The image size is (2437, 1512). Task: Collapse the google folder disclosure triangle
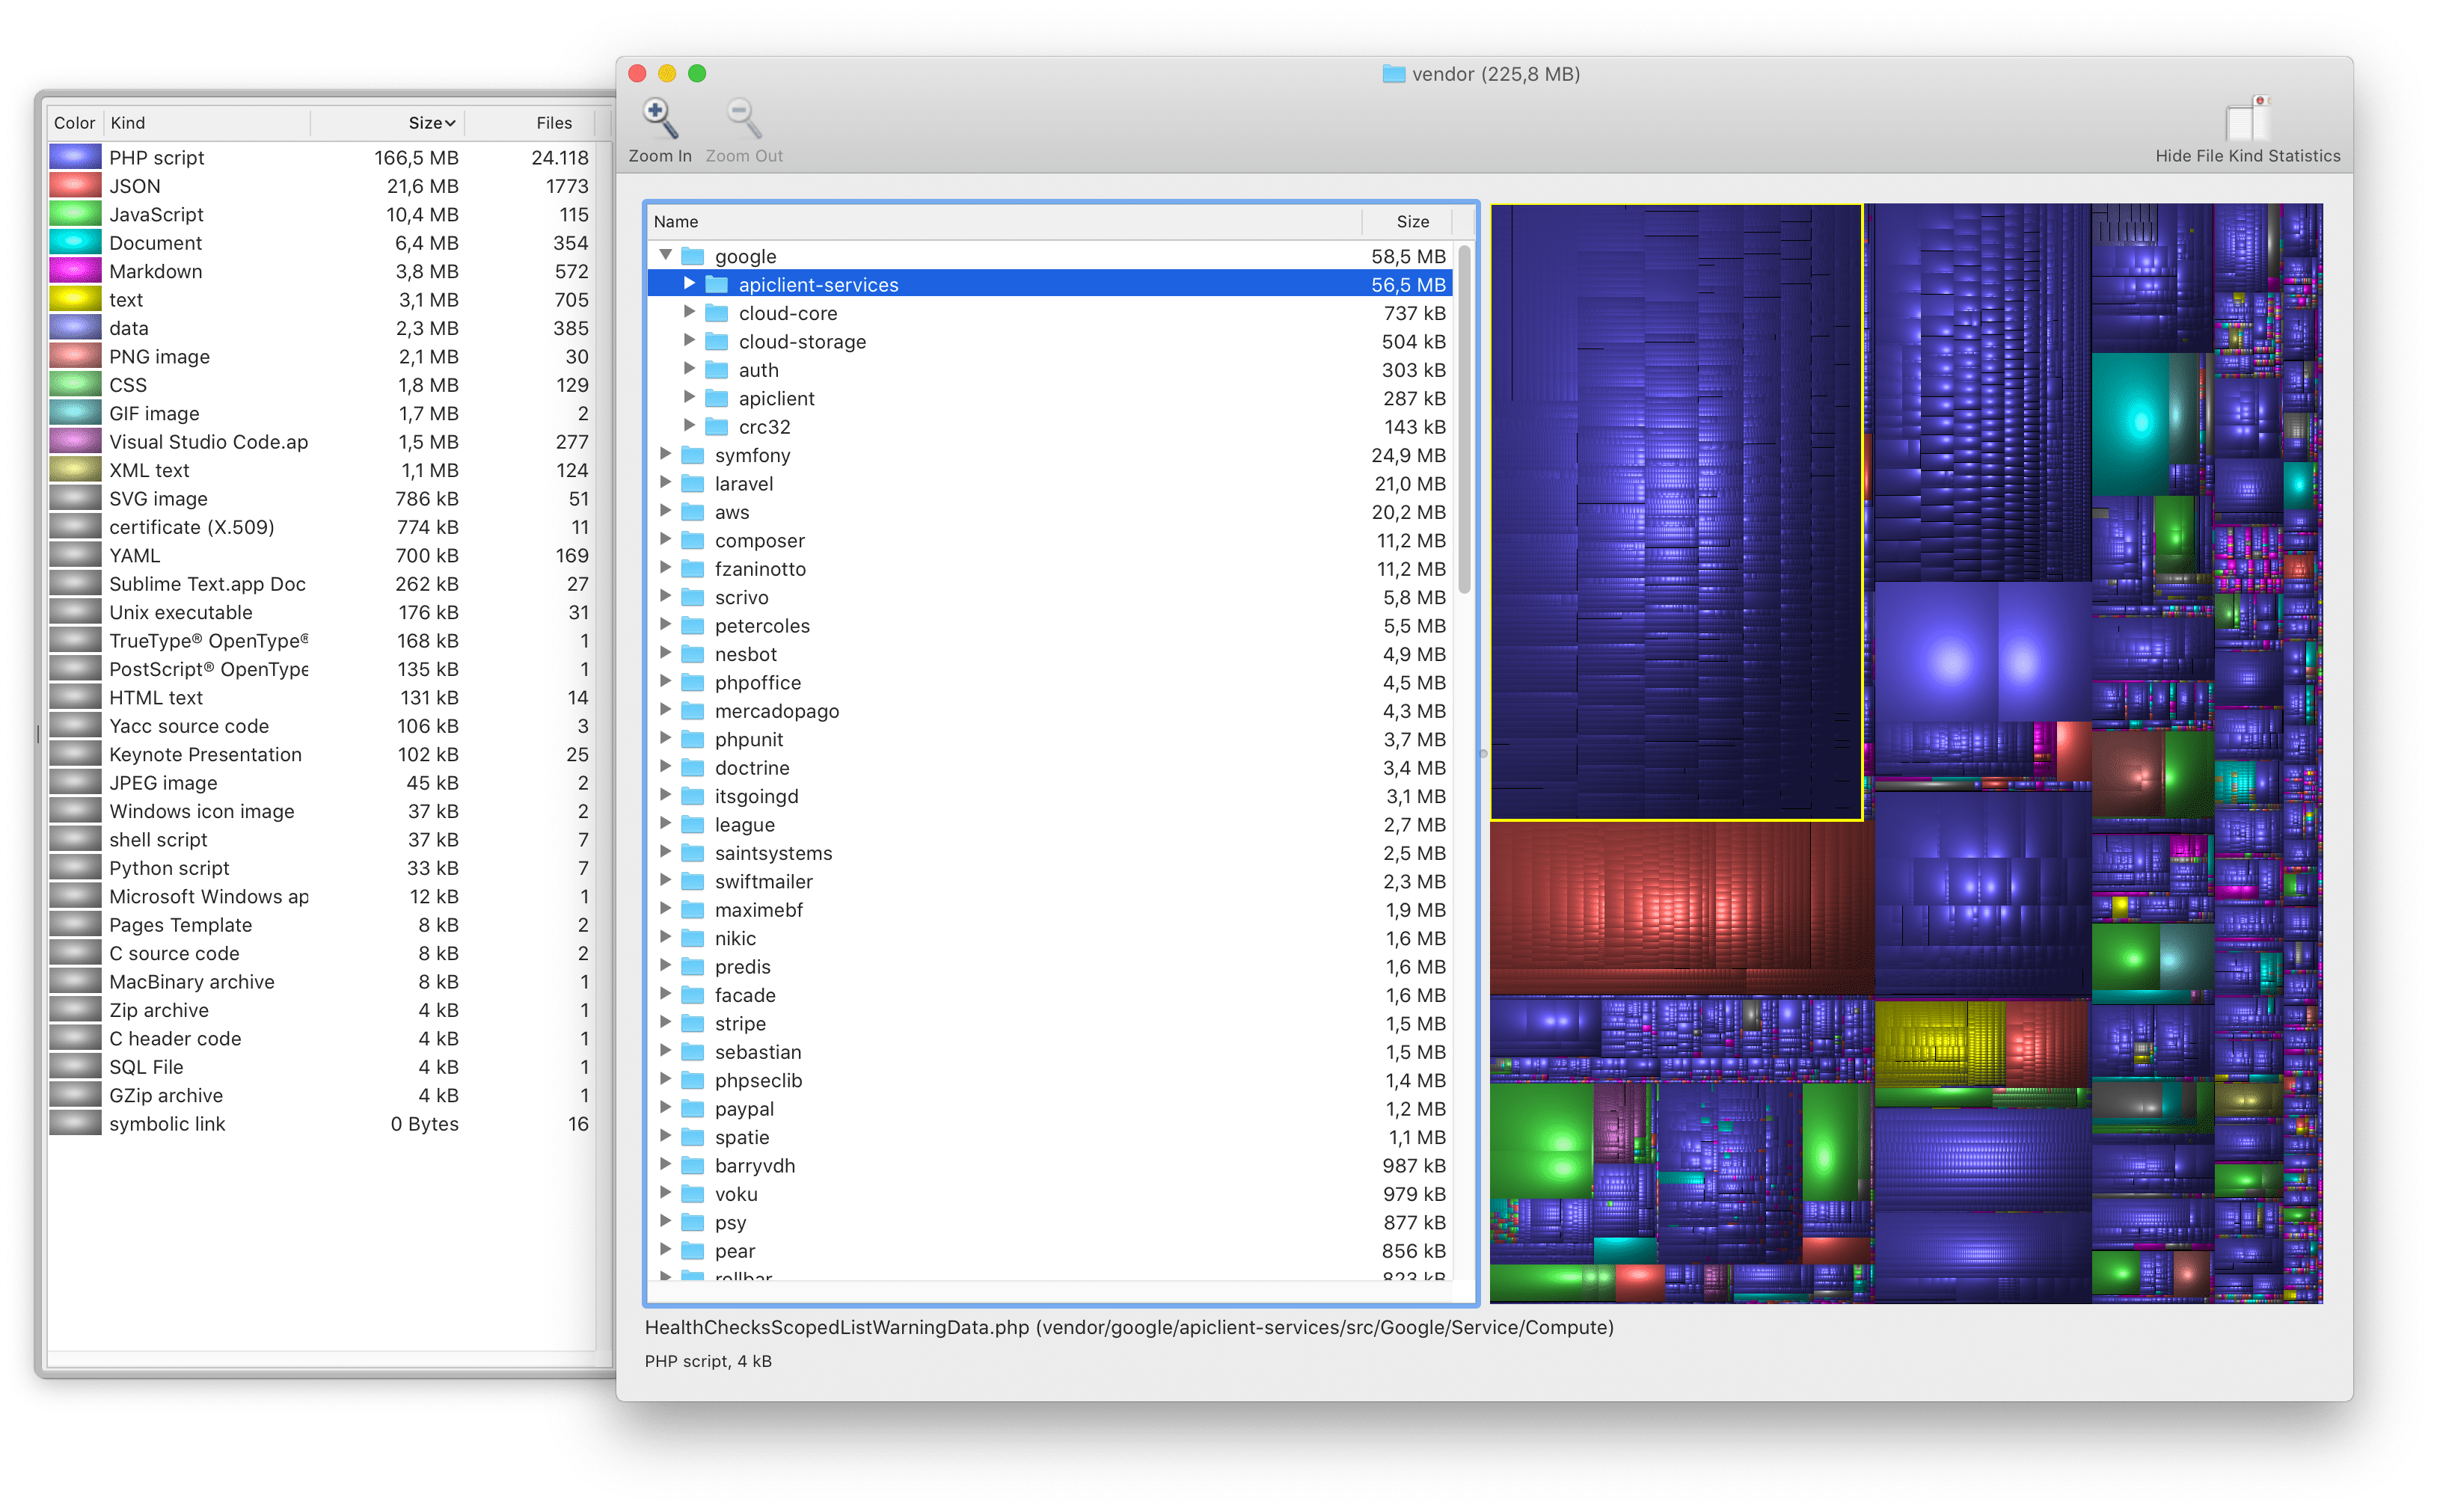665,256
